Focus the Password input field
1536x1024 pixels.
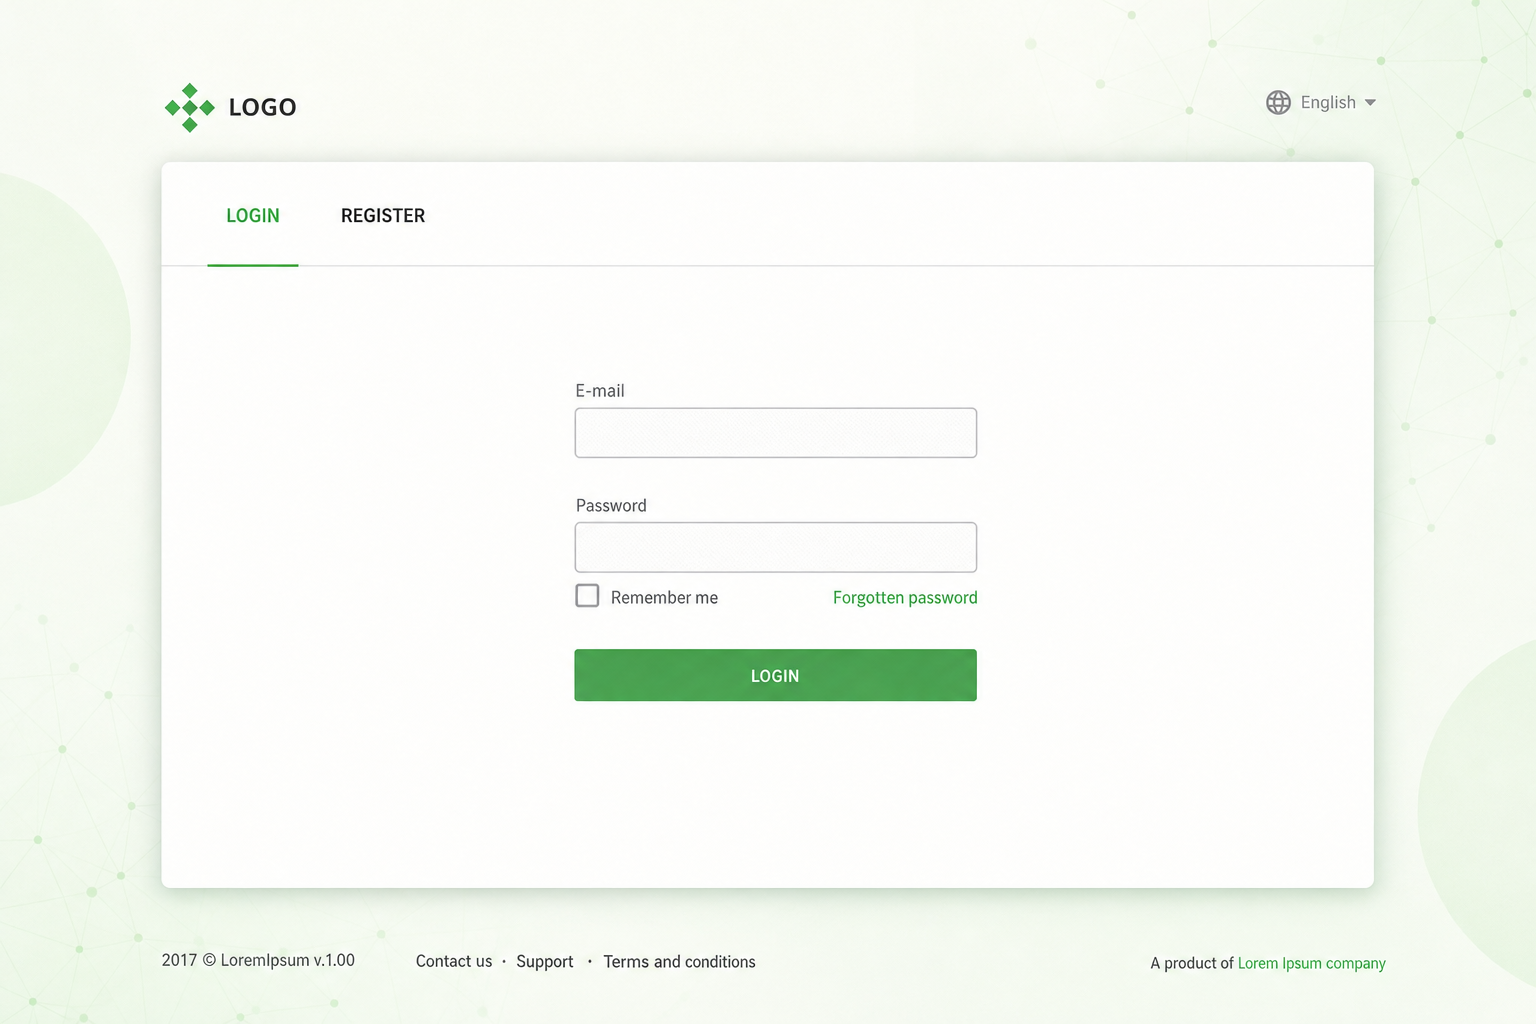776,547
